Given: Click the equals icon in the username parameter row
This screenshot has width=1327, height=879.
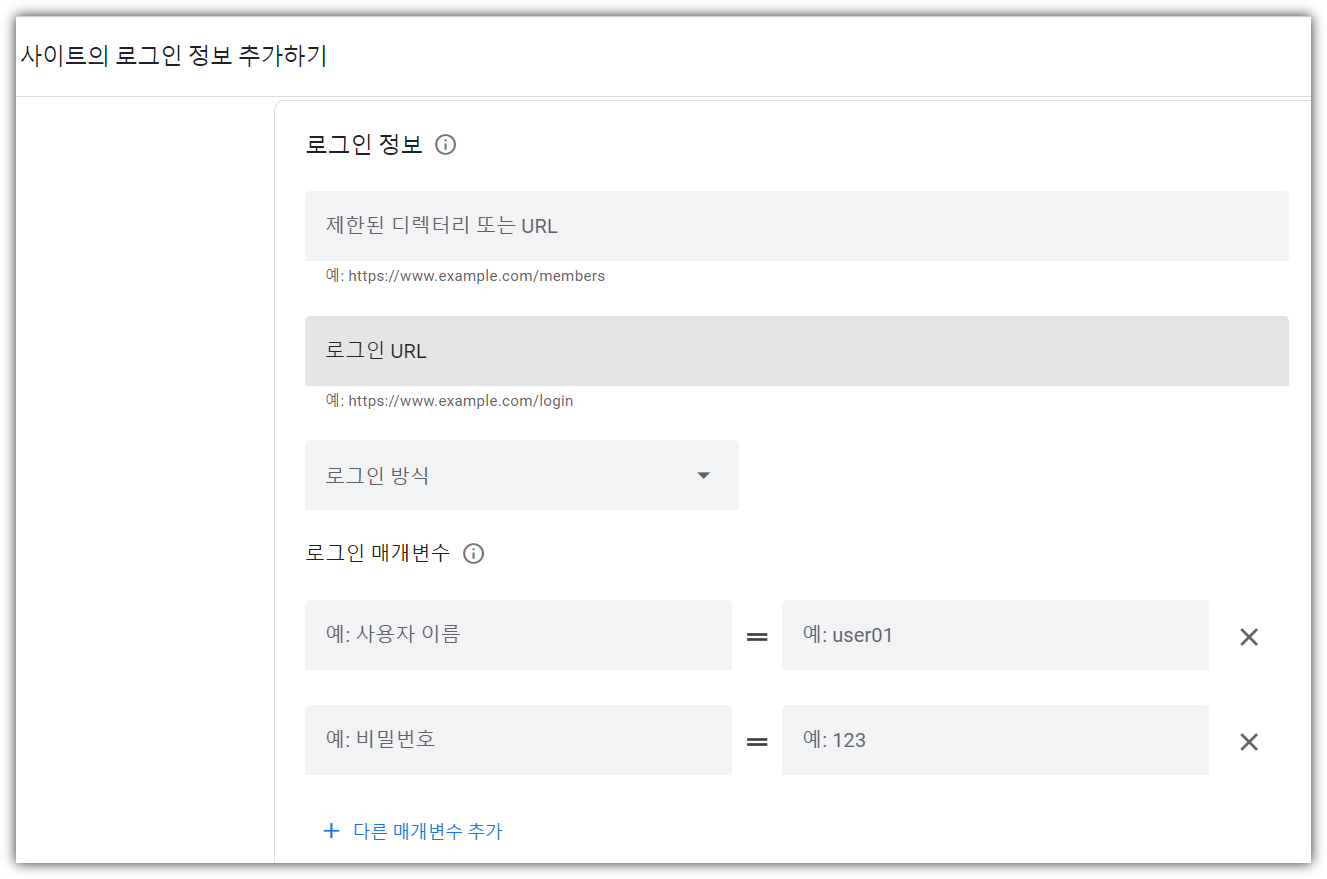Looking at the screenshot, I should (757, 636).
